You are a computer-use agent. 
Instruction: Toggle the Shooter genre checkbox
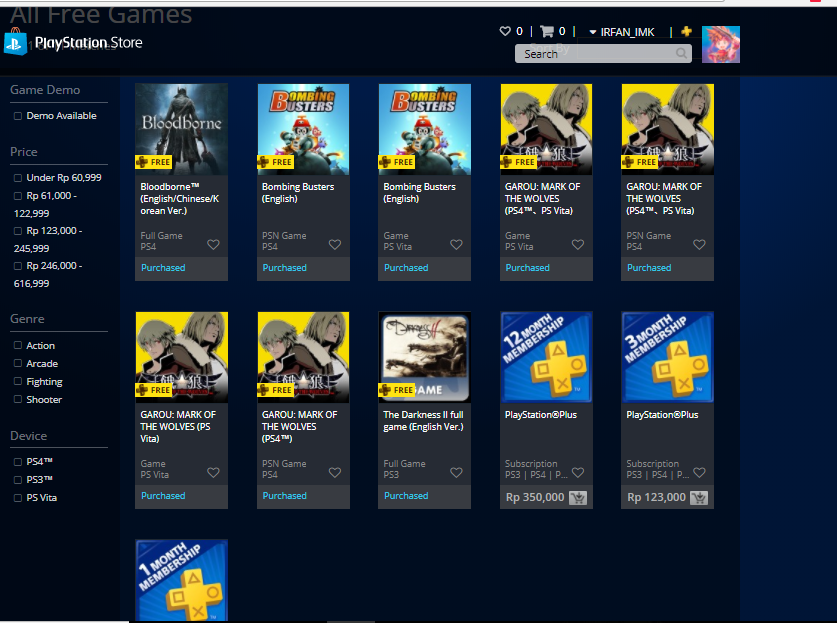tap(18, 399)
